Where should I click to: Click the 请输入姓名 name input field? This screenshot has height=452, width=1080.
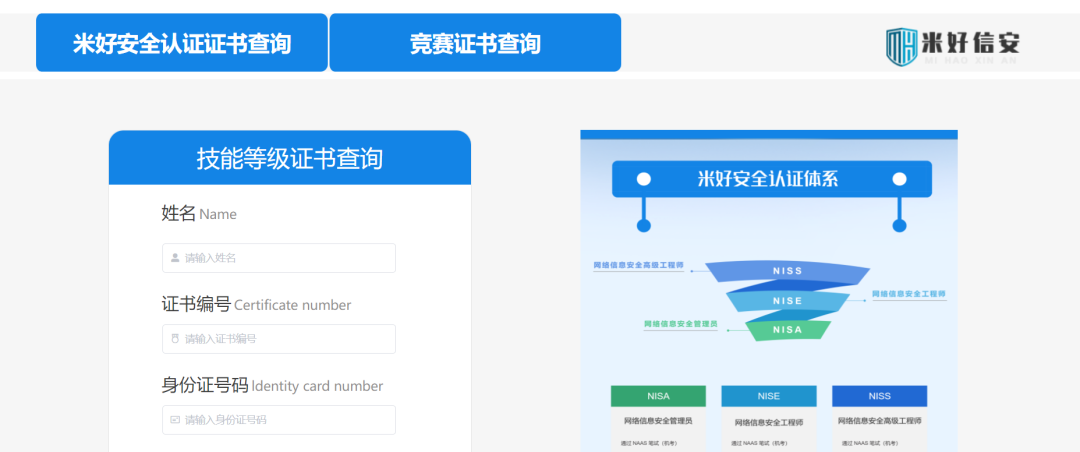pyautogui.click(x=279, y=258)
